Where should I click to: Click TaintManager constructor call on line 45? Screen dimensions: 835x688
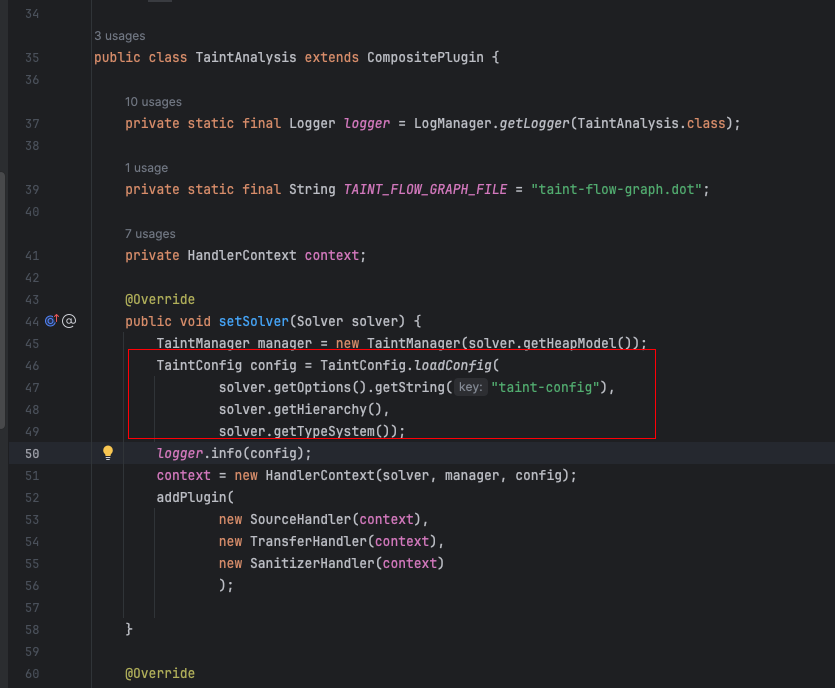(413, 343)
